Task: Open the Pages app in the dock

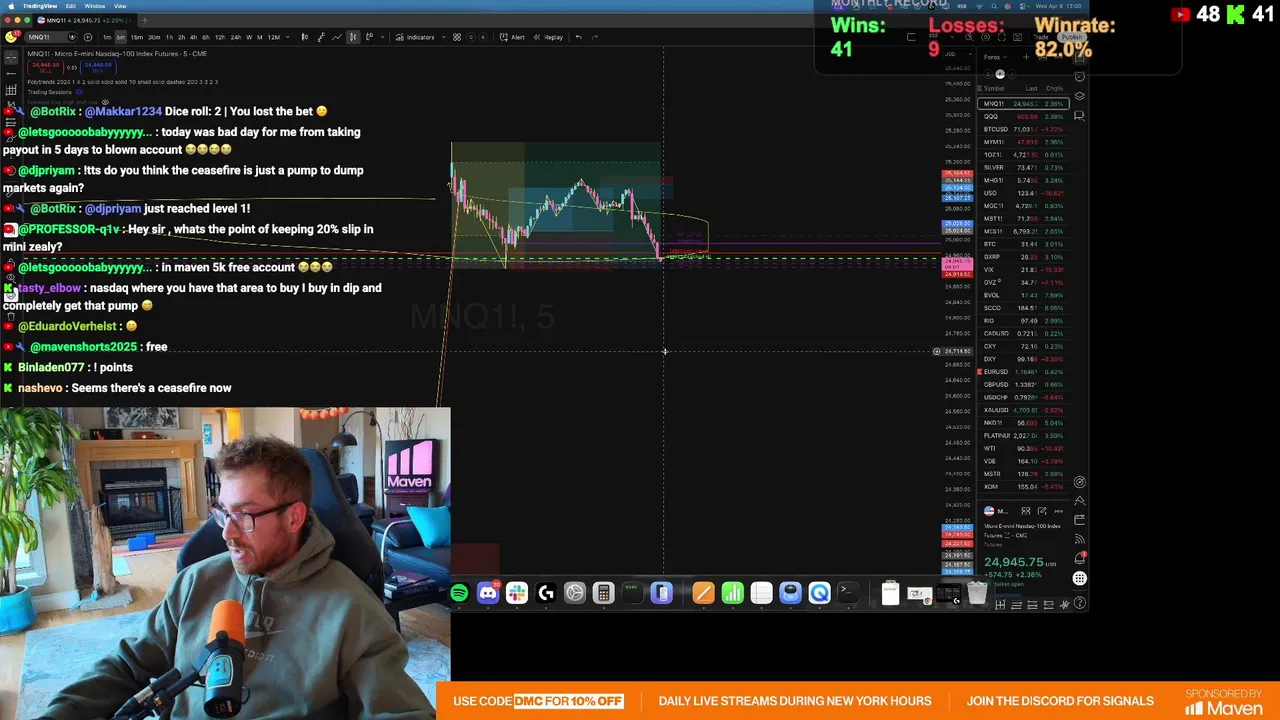Action: point(703,594)
